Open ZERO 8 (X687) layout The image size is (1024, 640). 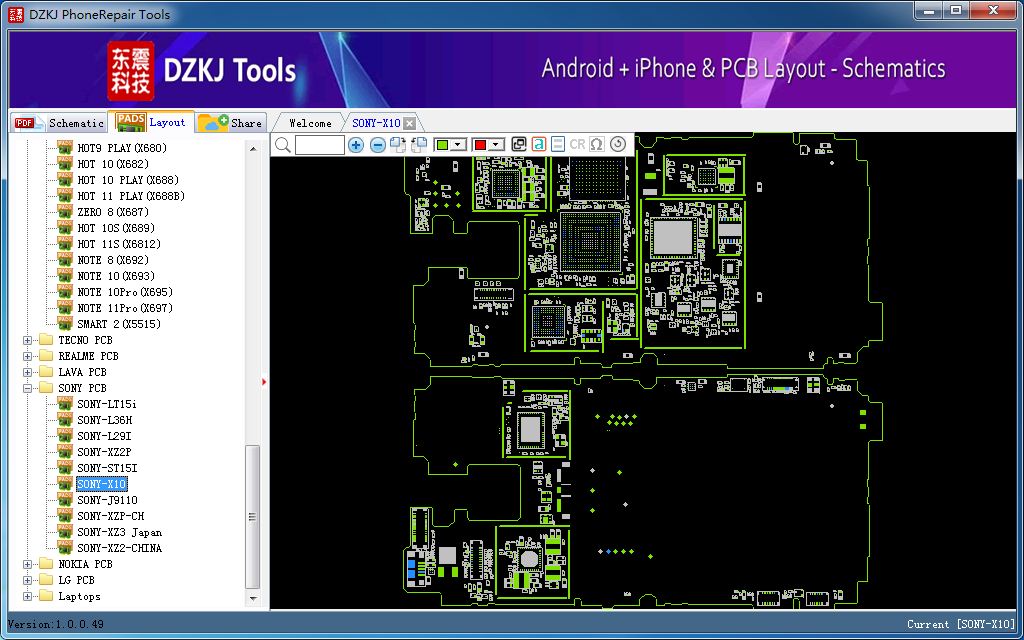[x=113, y=212]
